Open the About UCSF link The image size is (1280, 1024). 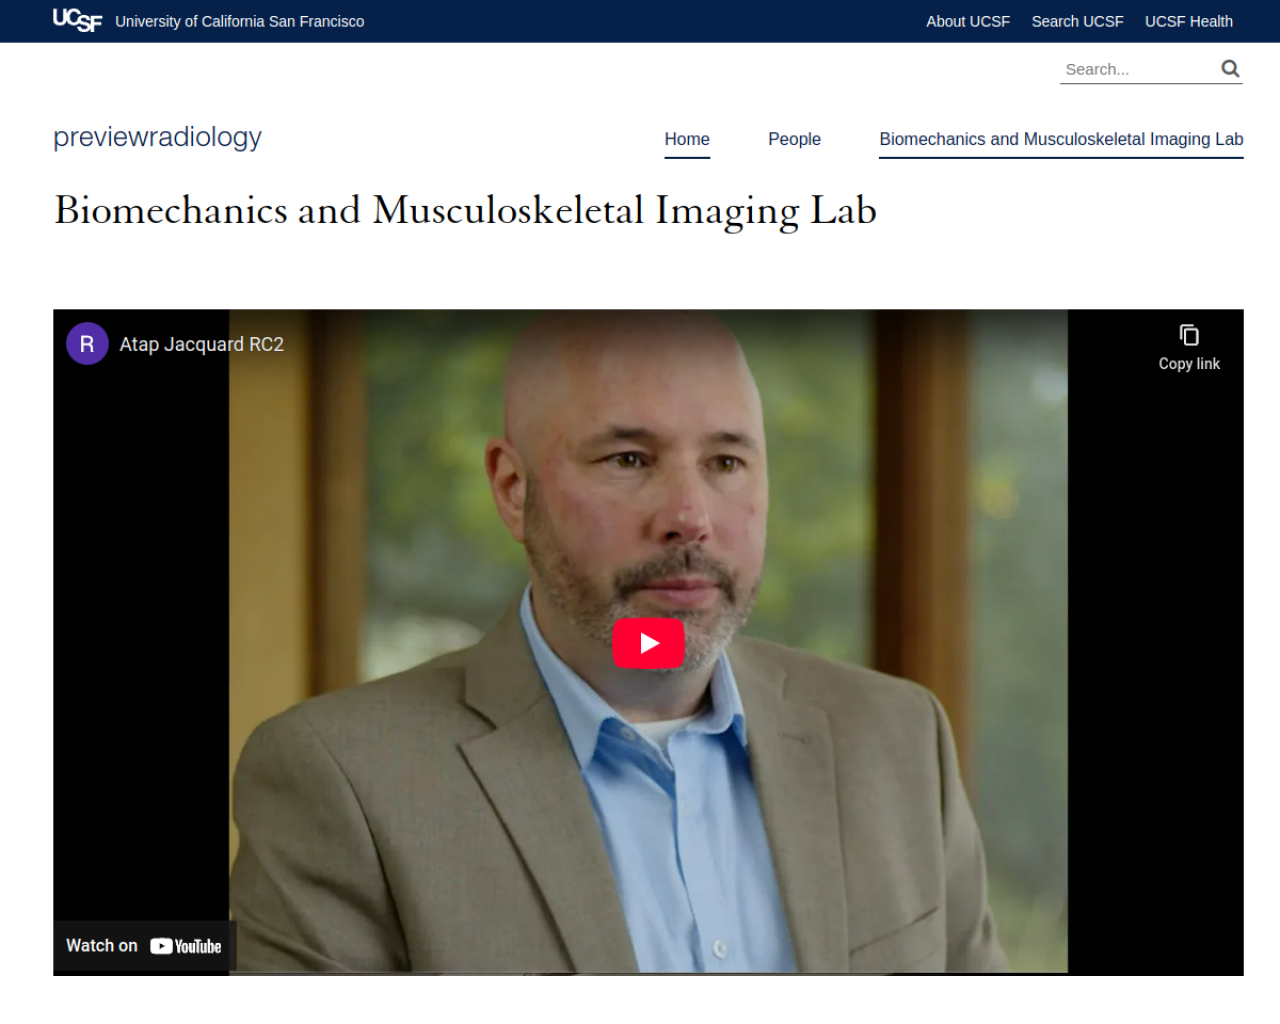(968, 21)
